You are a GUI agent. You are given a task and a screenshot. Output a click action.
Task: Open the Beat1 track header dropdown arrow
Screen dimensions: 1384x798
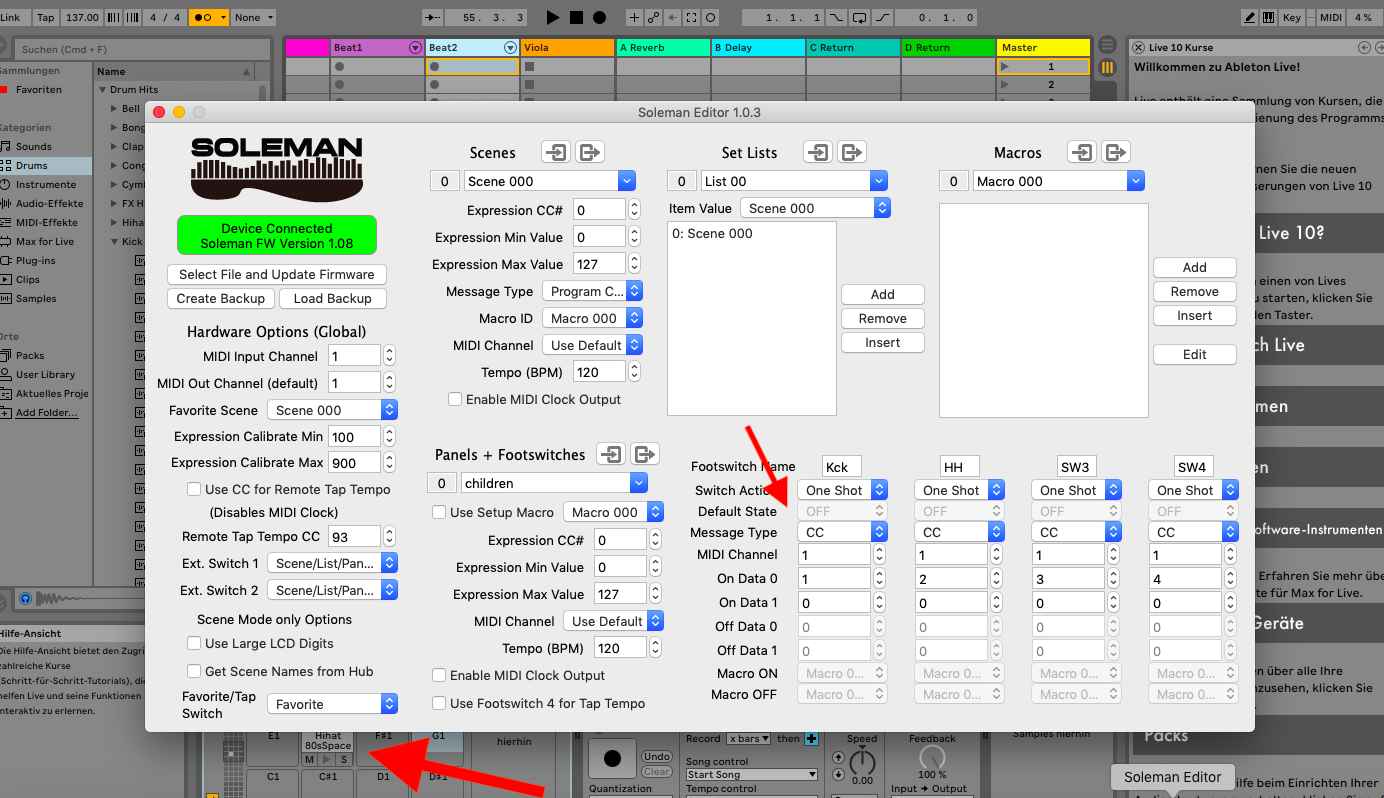pos(416,48)
